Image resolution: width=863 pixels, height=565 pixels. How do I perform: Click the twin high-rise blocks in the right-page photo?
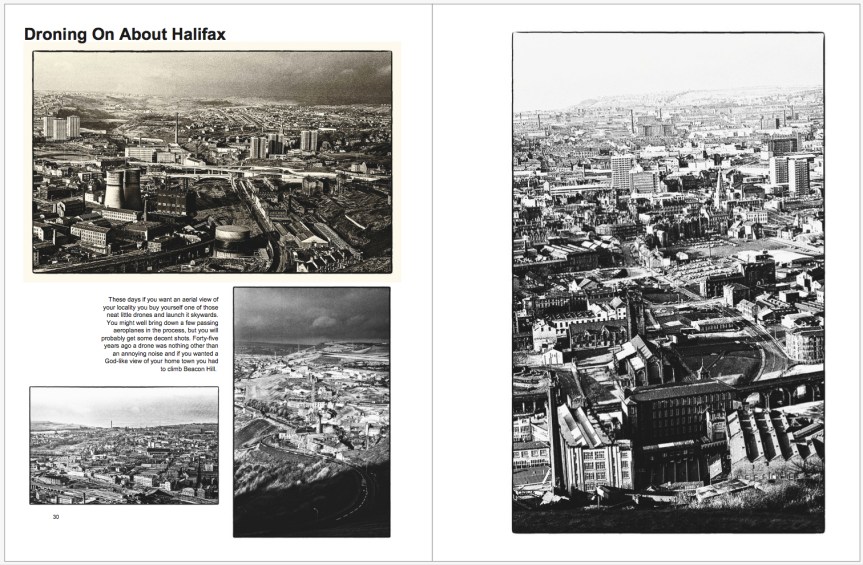789,173
